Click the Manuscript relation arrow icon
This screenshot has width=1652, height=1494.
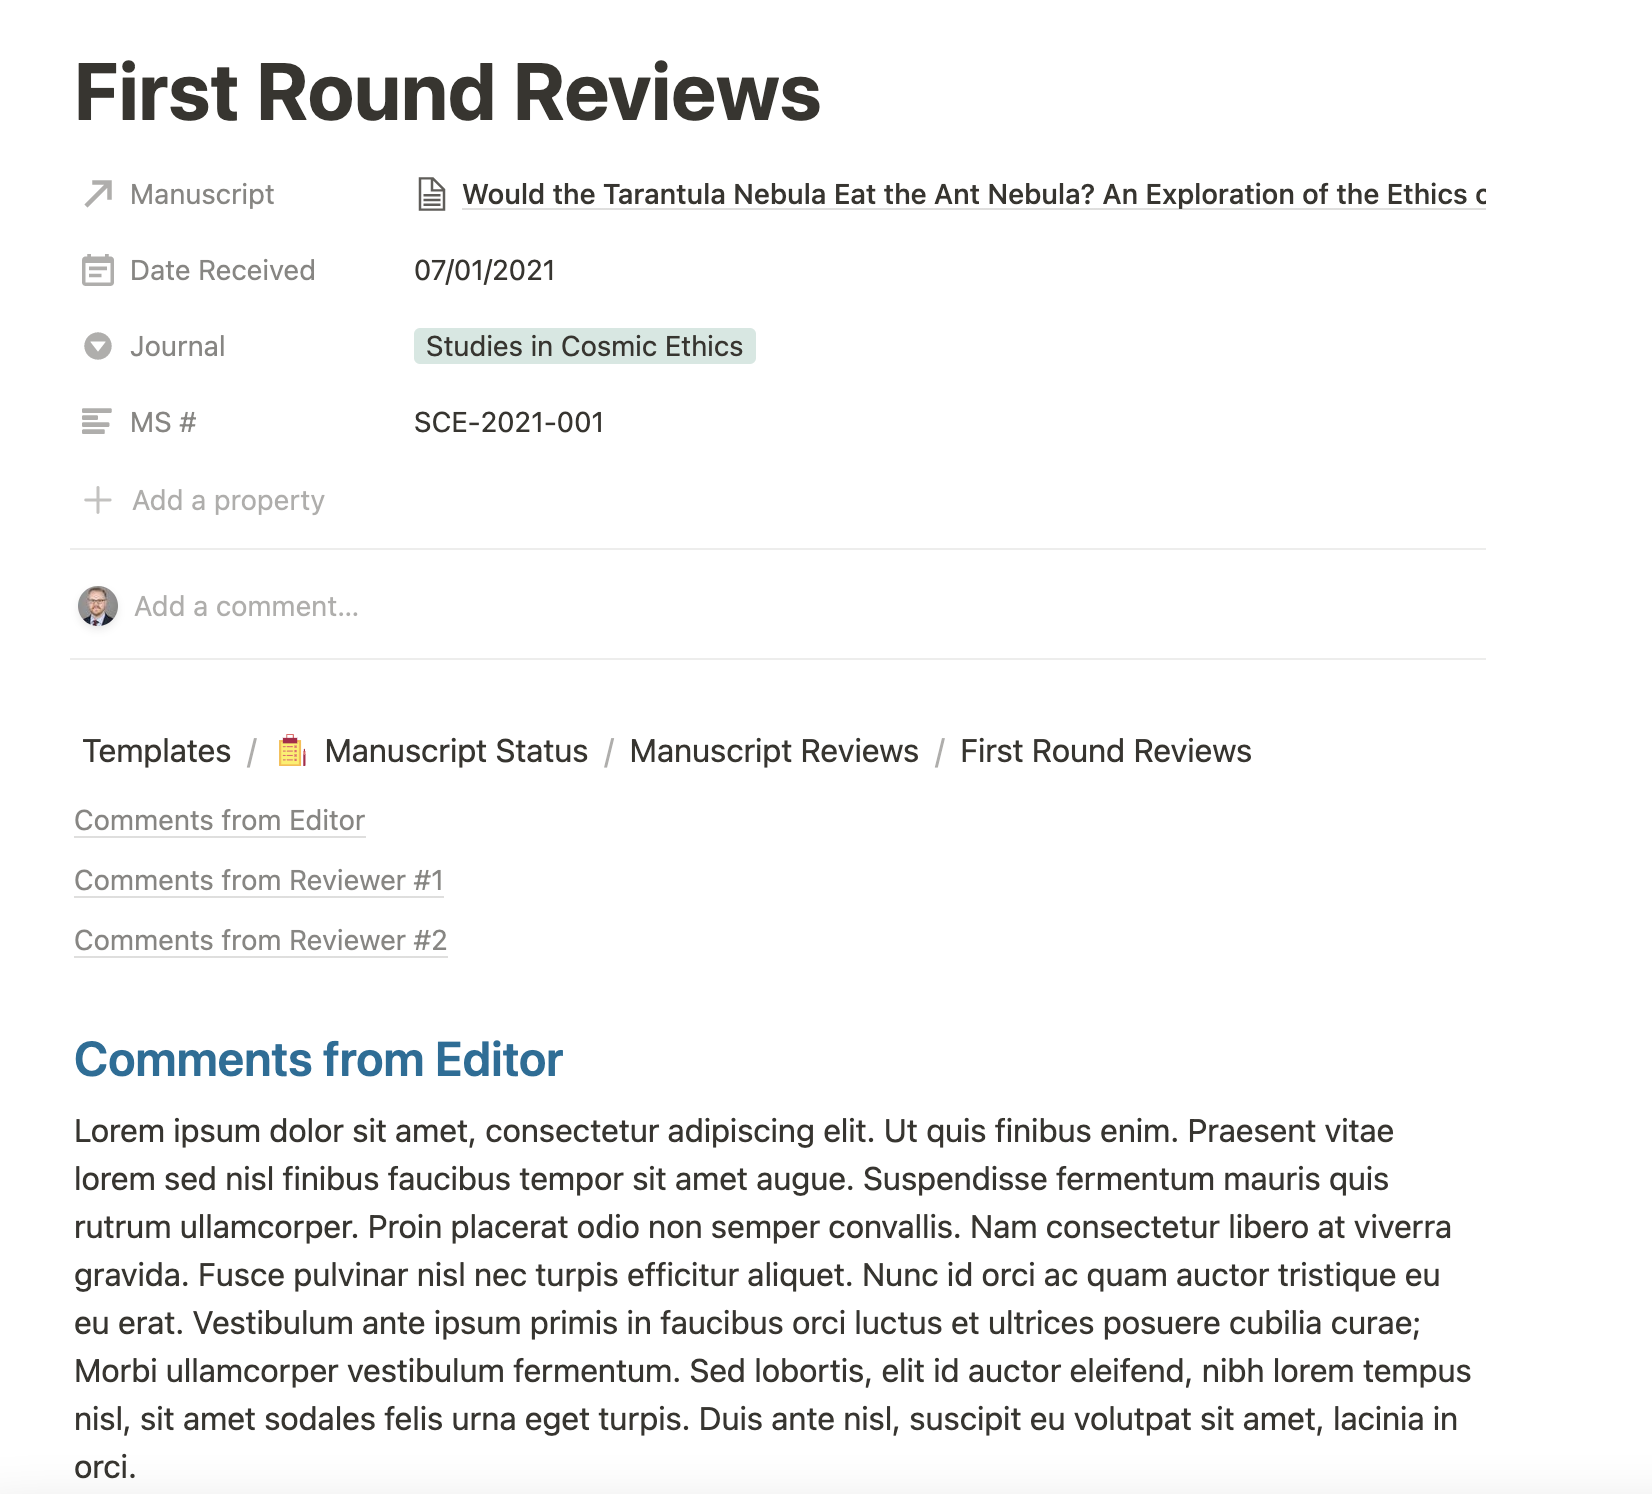tap(98, 194)
